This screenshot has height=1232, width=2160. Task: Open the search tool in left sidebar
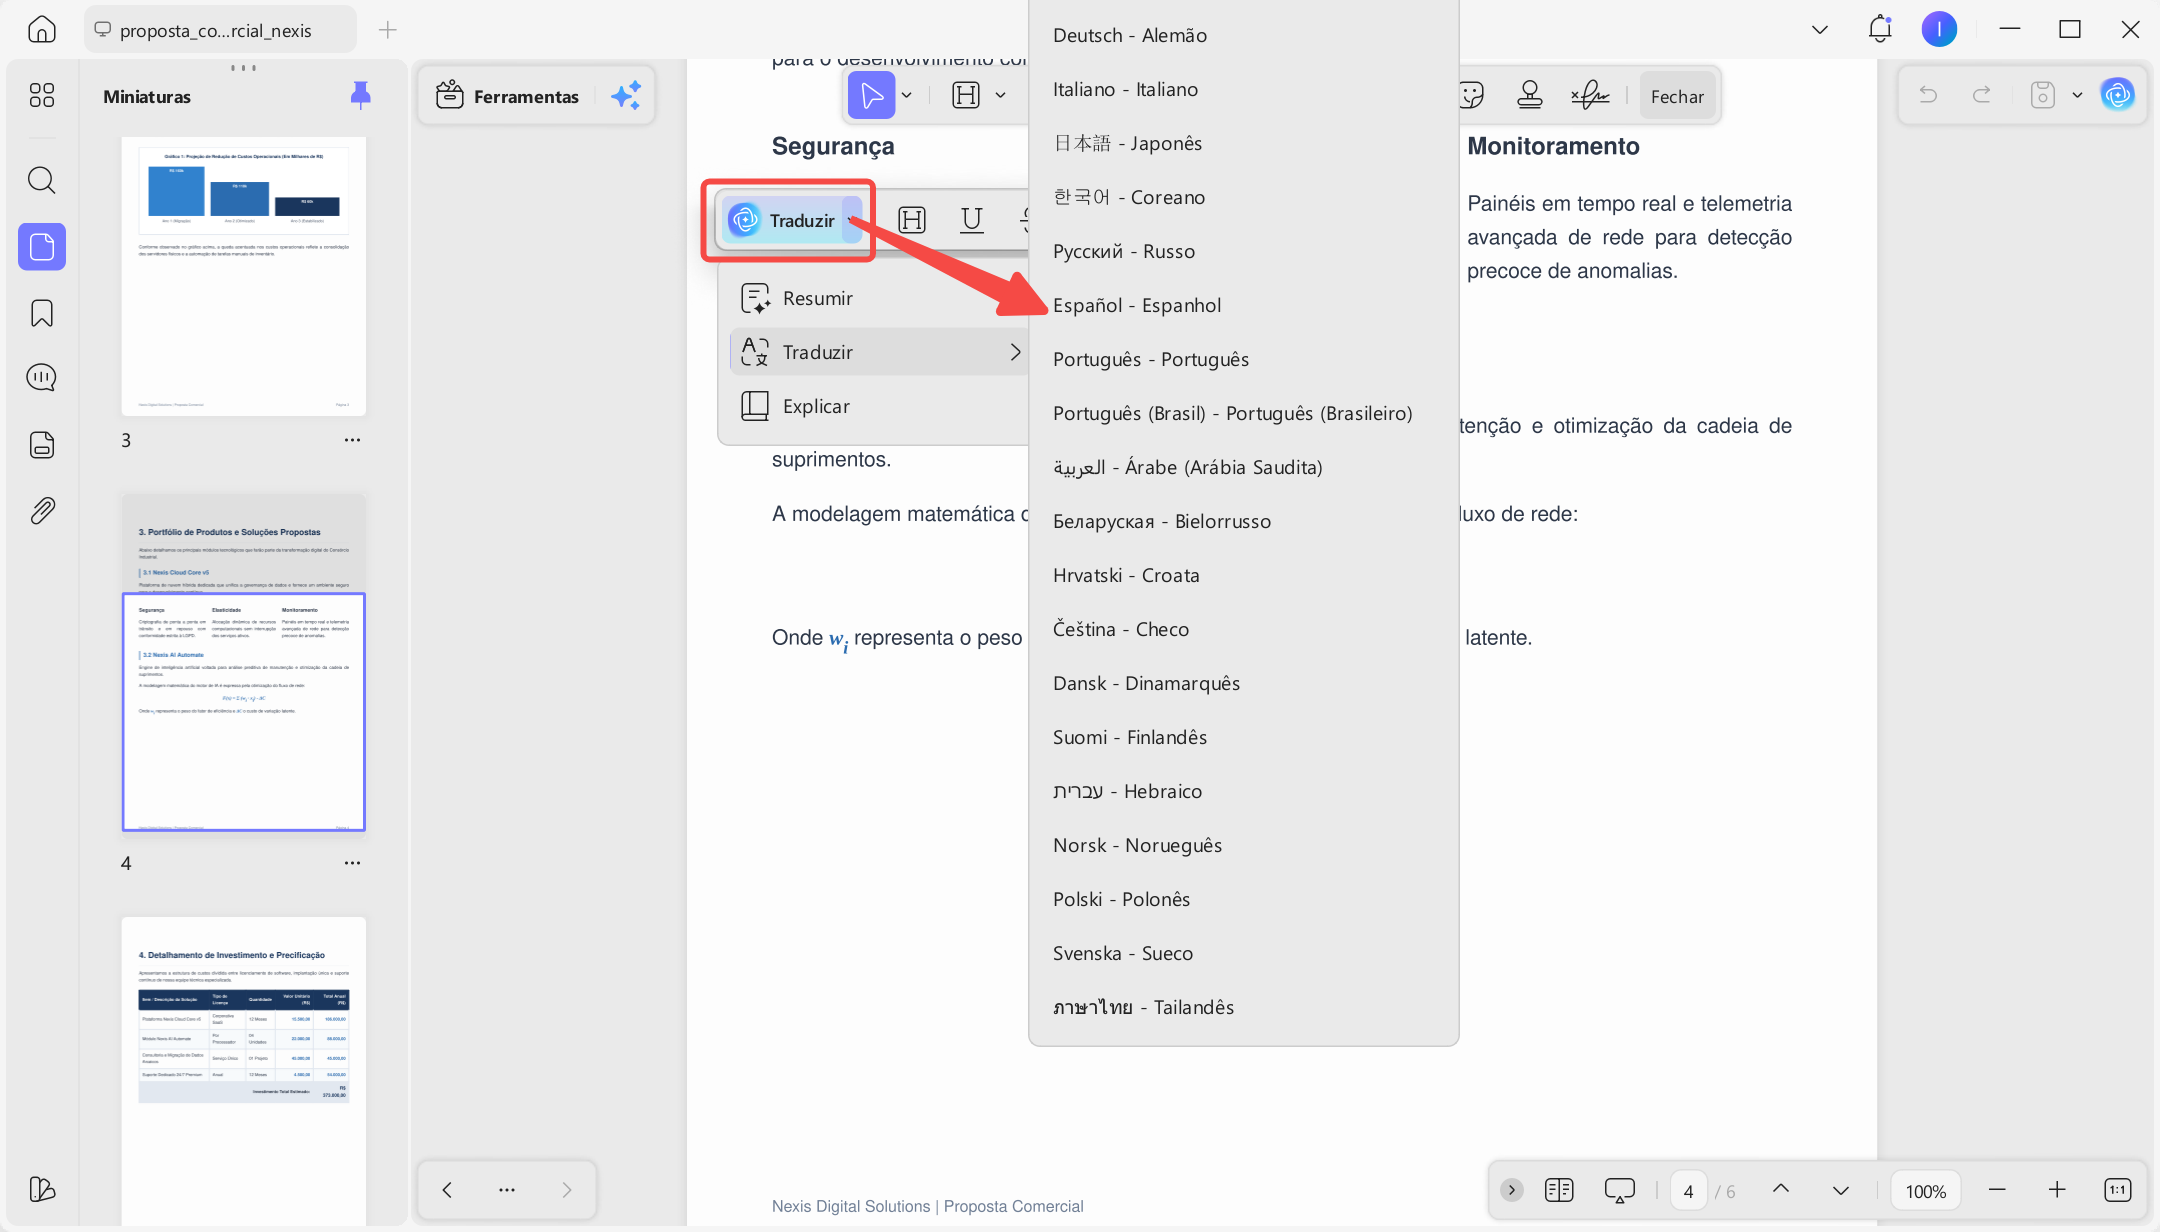pos(41,180)
